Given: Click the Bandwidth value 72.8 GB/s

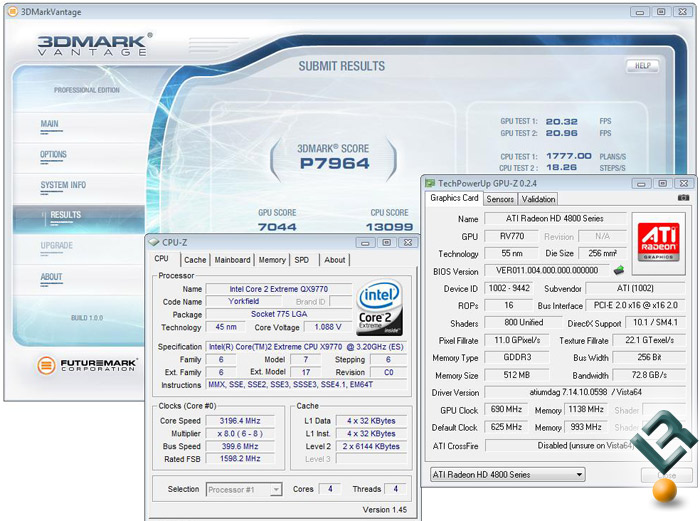Looking at the screenshot, I should [649, 375].
